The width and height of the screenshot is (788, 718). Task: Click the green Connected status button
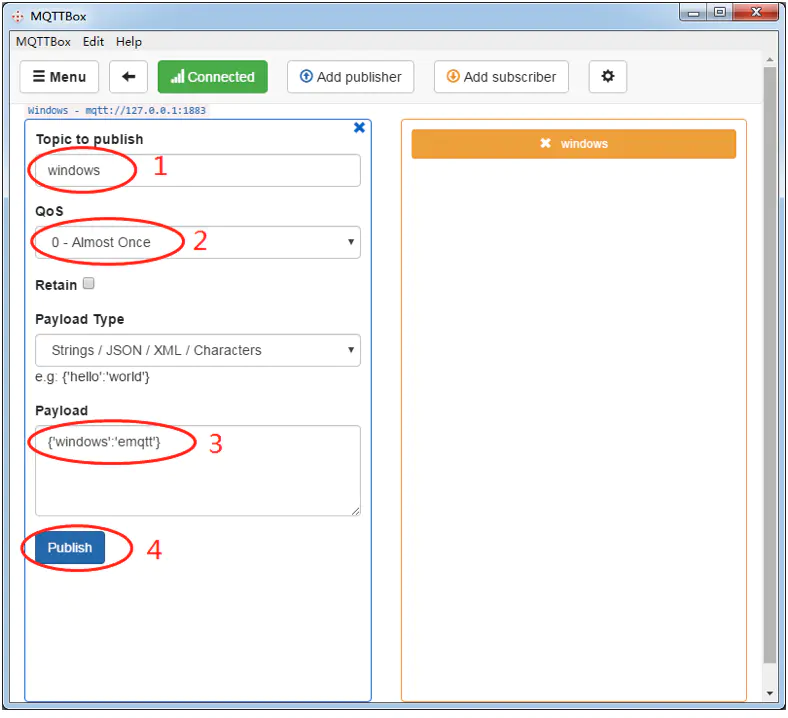213,77
